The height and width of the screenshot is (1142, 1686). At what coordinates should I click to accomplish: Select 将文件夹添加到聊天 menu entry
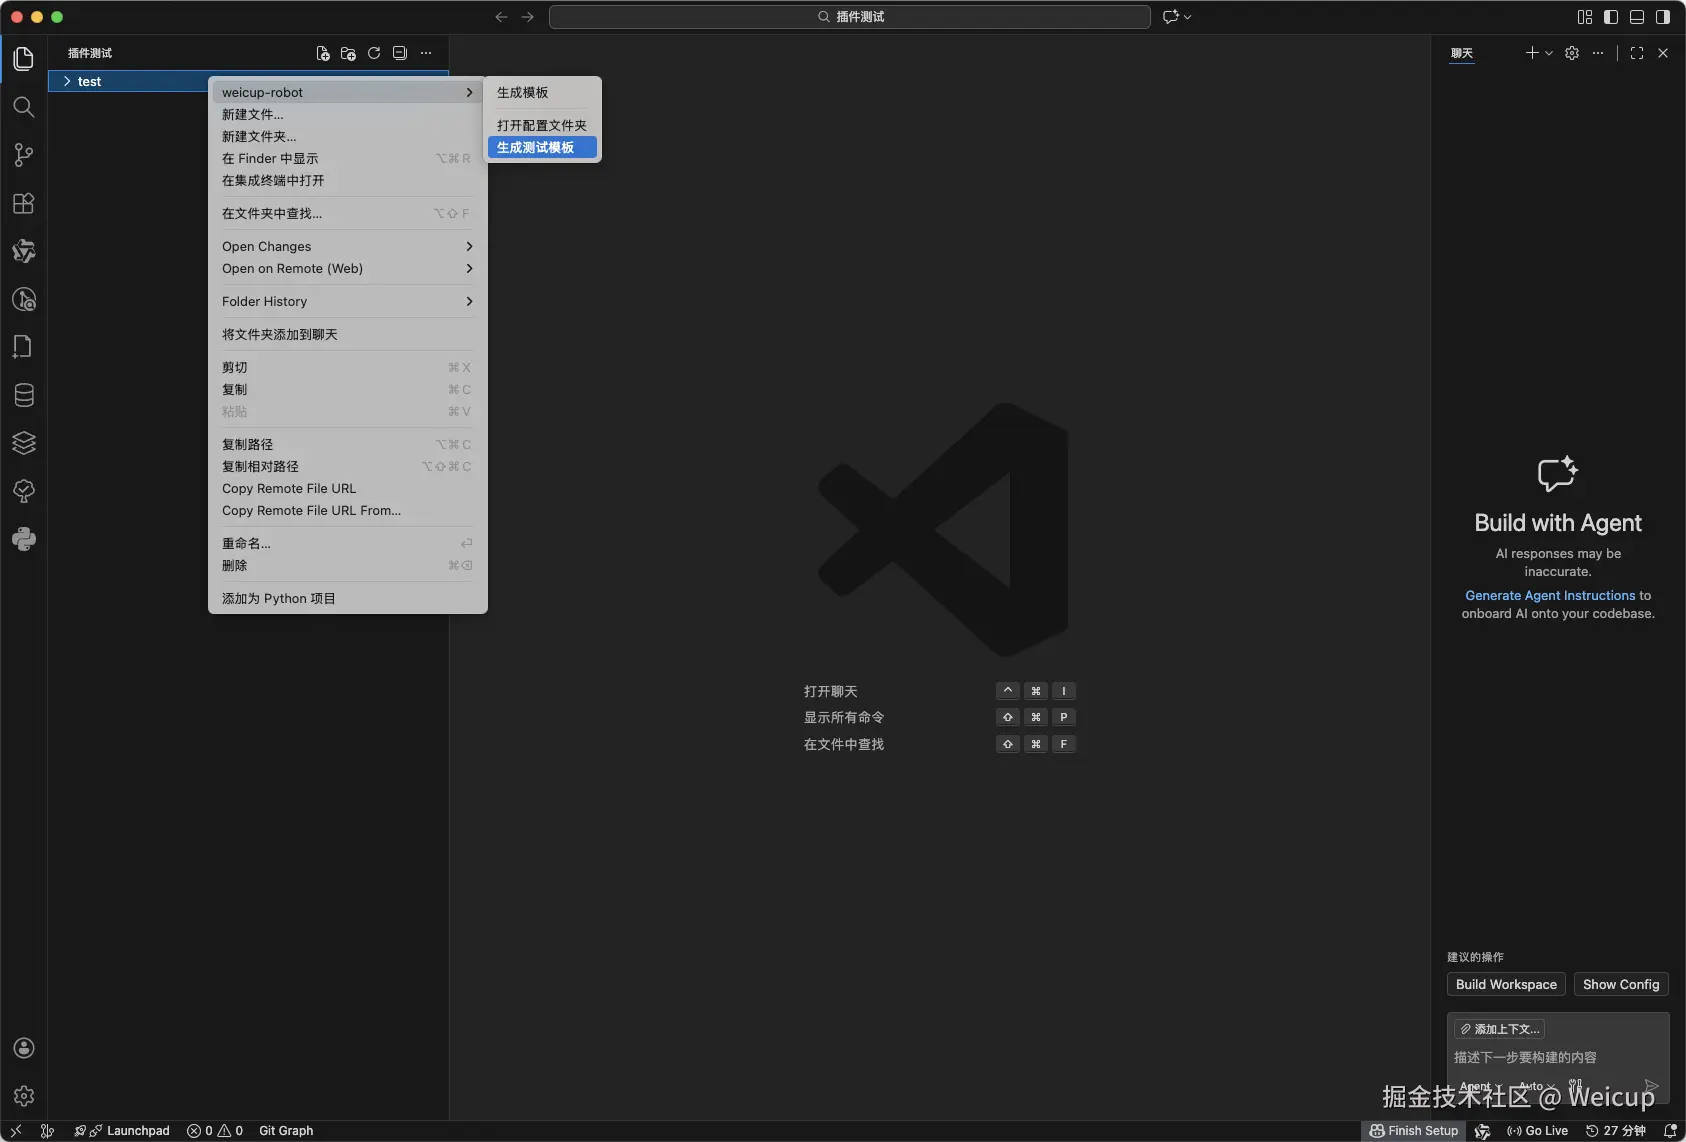(x=347, y=335)
